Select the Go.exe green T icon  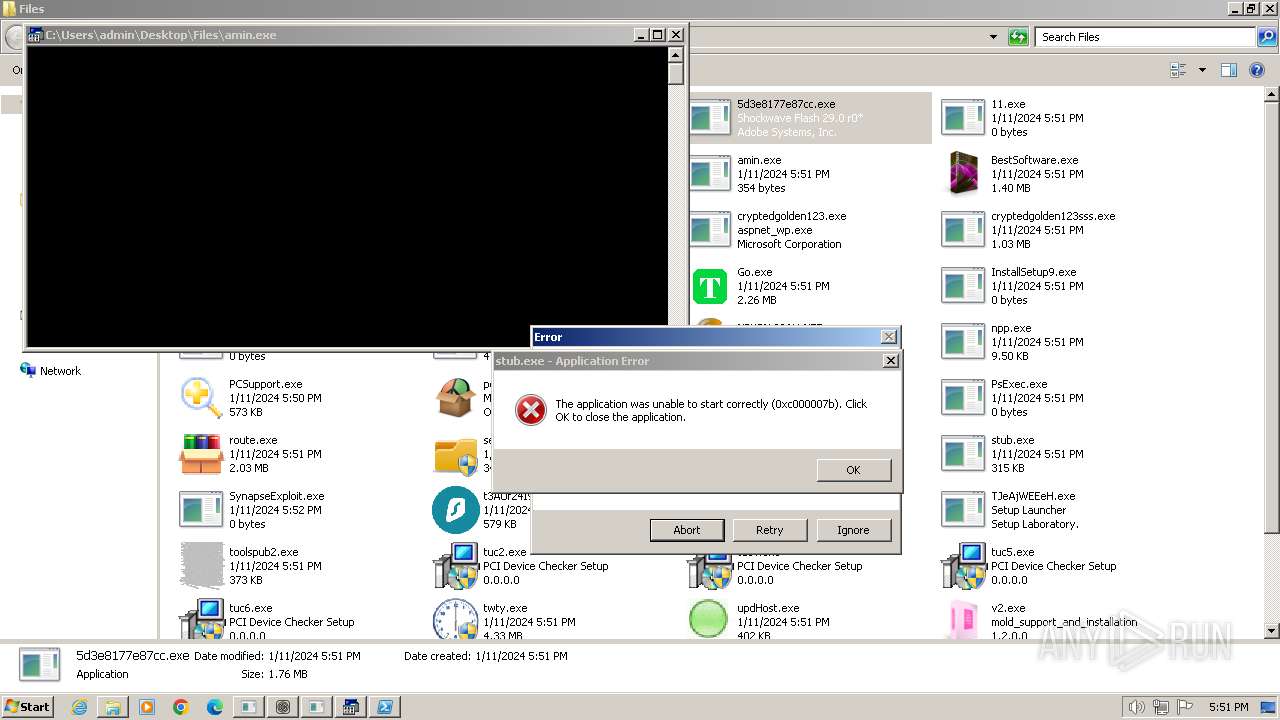pyautogui.click(x=710, y=286)
